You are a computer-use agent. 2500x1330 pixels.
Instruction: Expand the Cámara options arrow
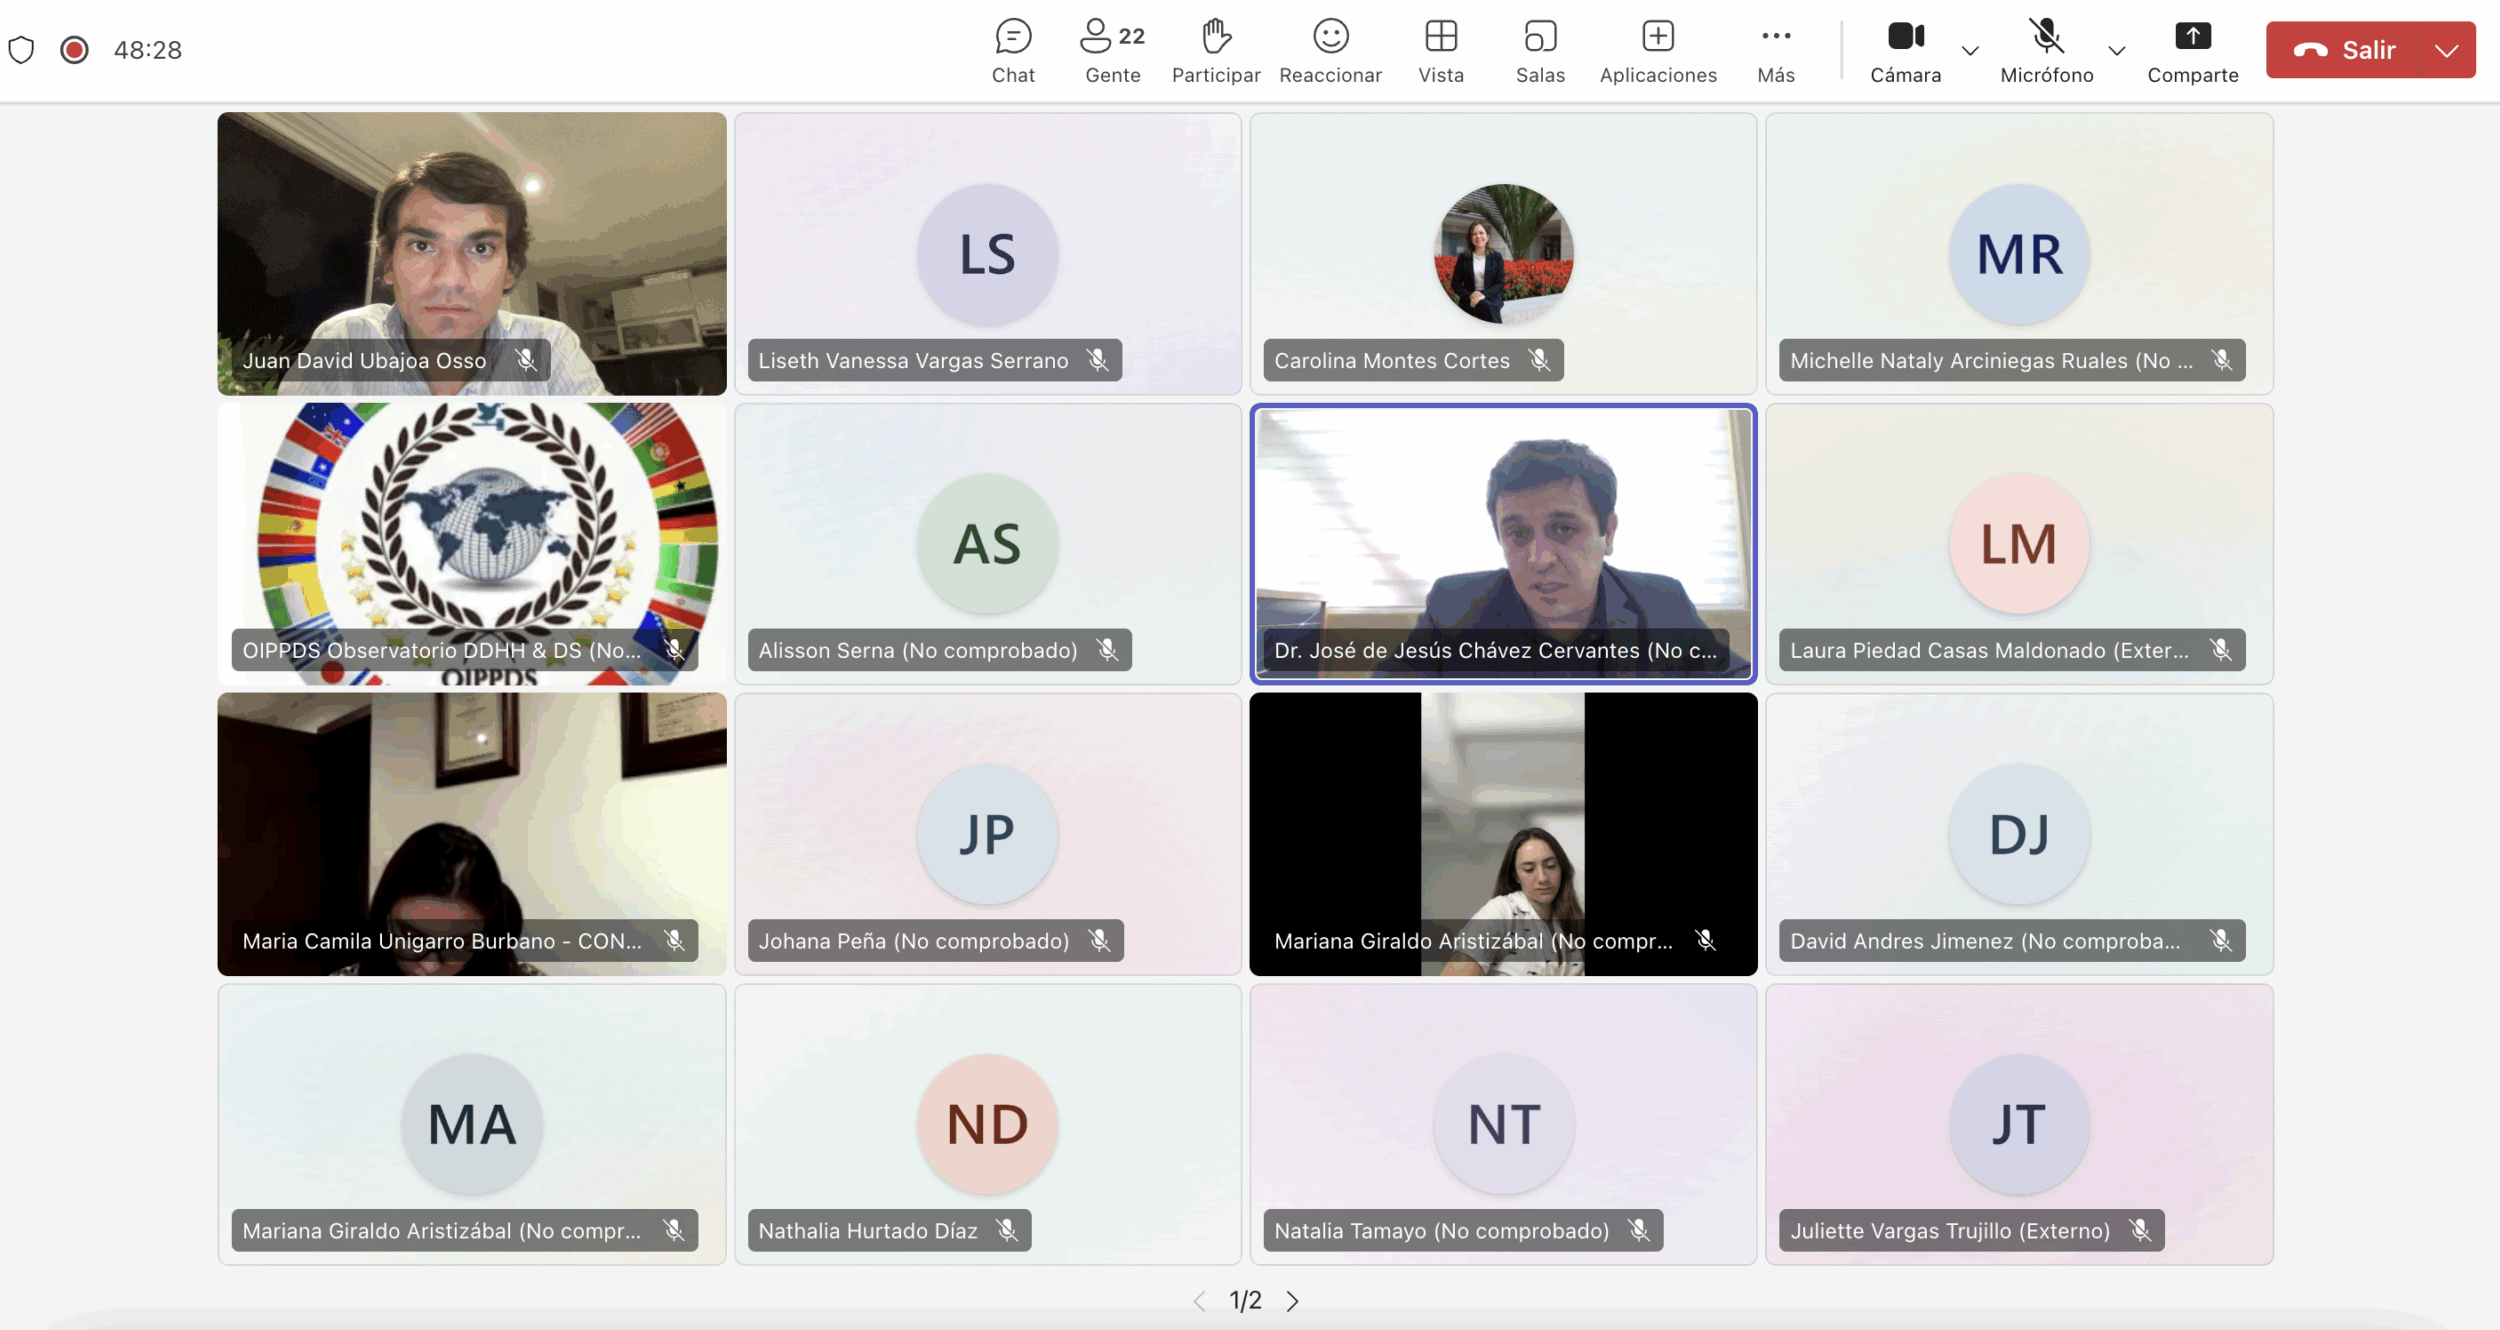[x=1970, y=50]
